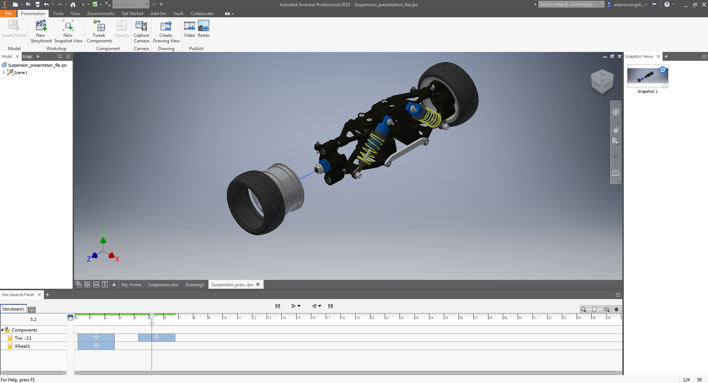Click the New Storyboard ribbon button
The width and height of the screenshot is (708, 383).
coord(41,31)
